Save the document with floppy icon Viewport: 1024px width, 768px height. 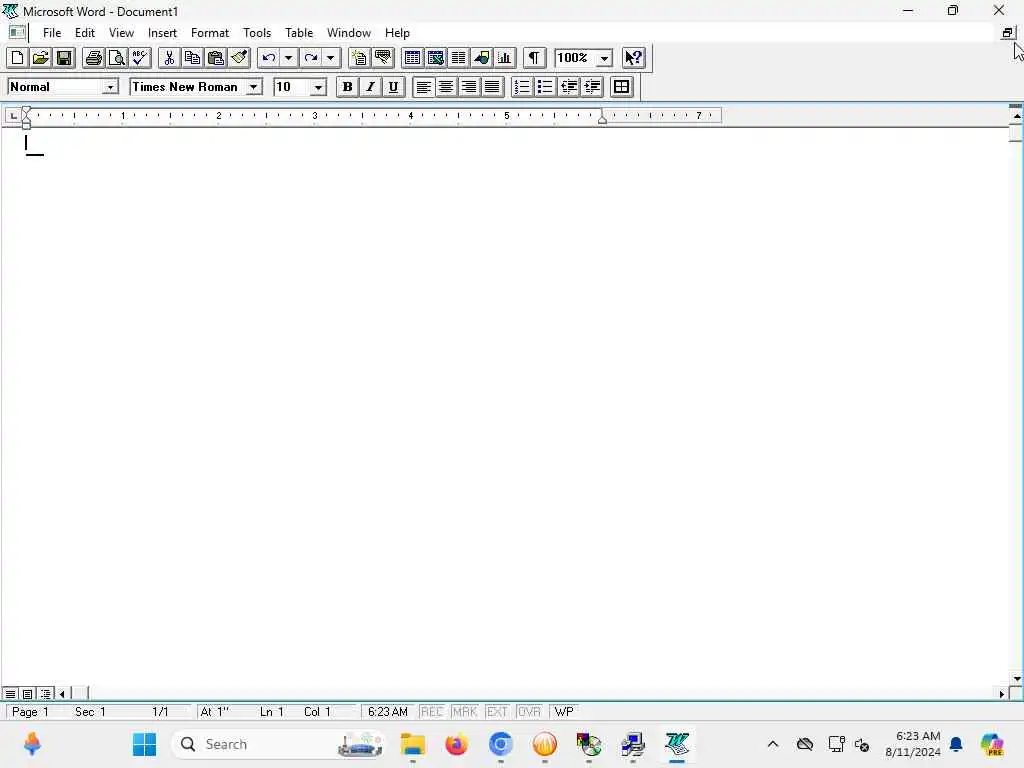[x=64, y=58]
